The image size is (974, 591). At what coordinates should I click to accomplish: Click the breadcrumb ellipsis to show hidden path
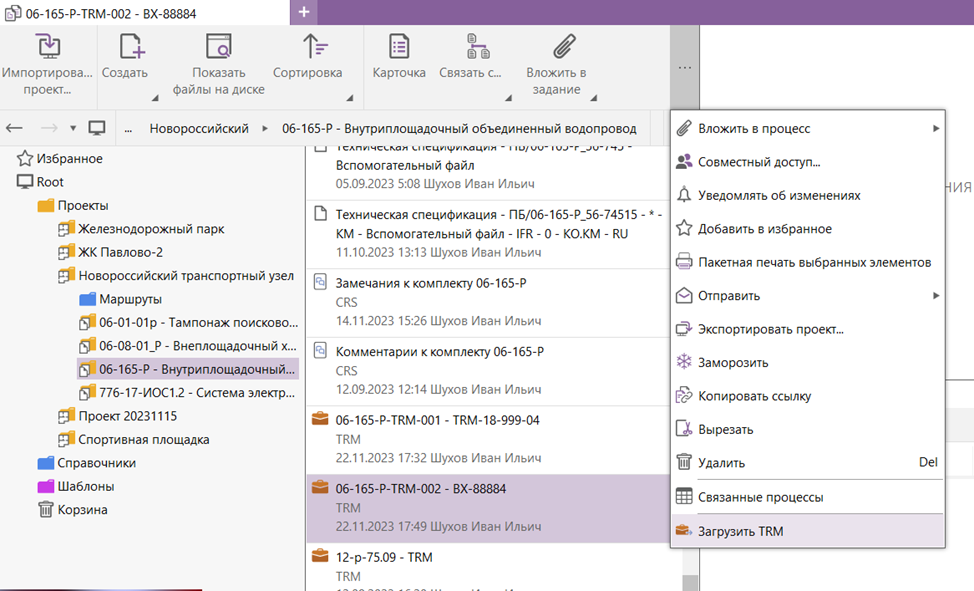[128, 129]
